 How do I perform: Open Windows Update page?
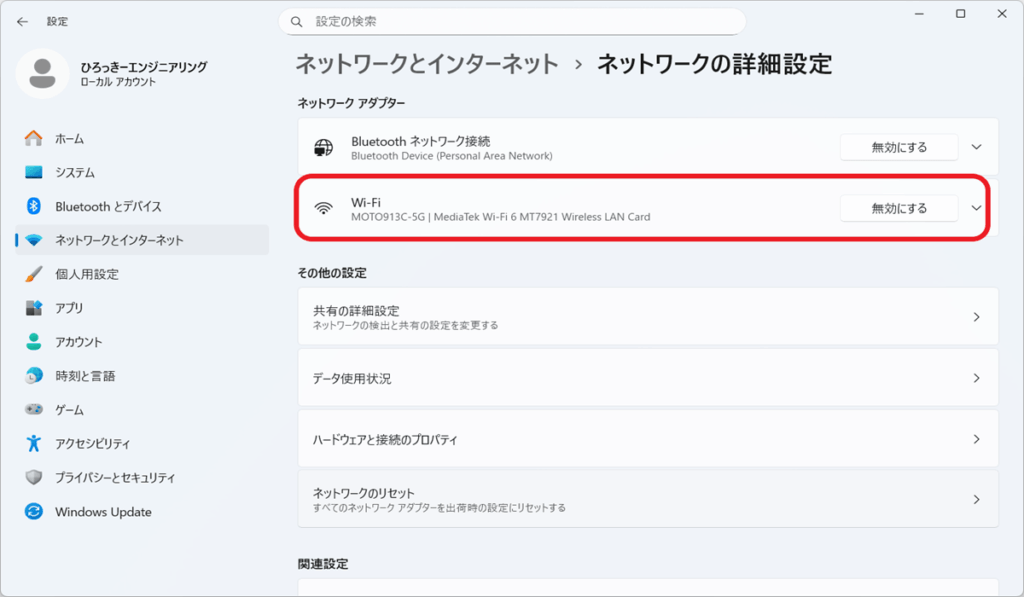point(142,511)
